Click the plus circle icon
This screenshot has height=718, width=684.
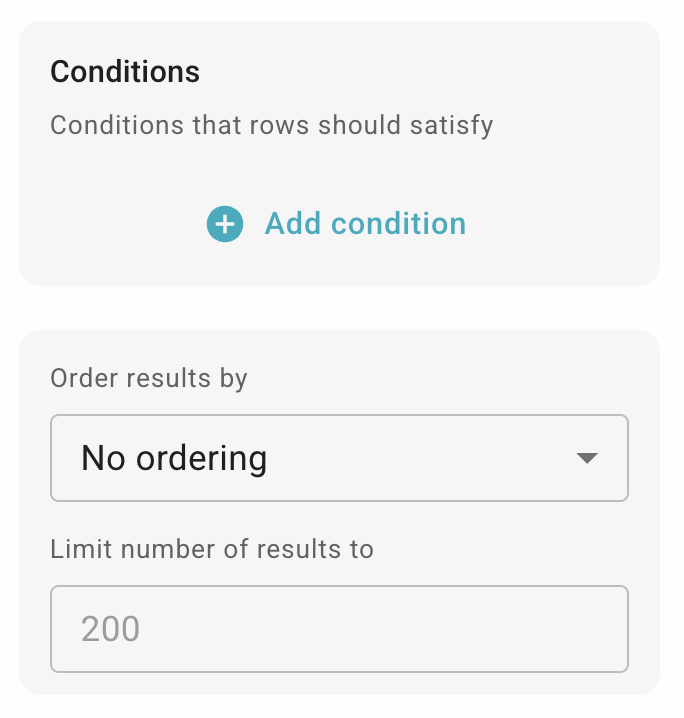(x=225, y=224)
